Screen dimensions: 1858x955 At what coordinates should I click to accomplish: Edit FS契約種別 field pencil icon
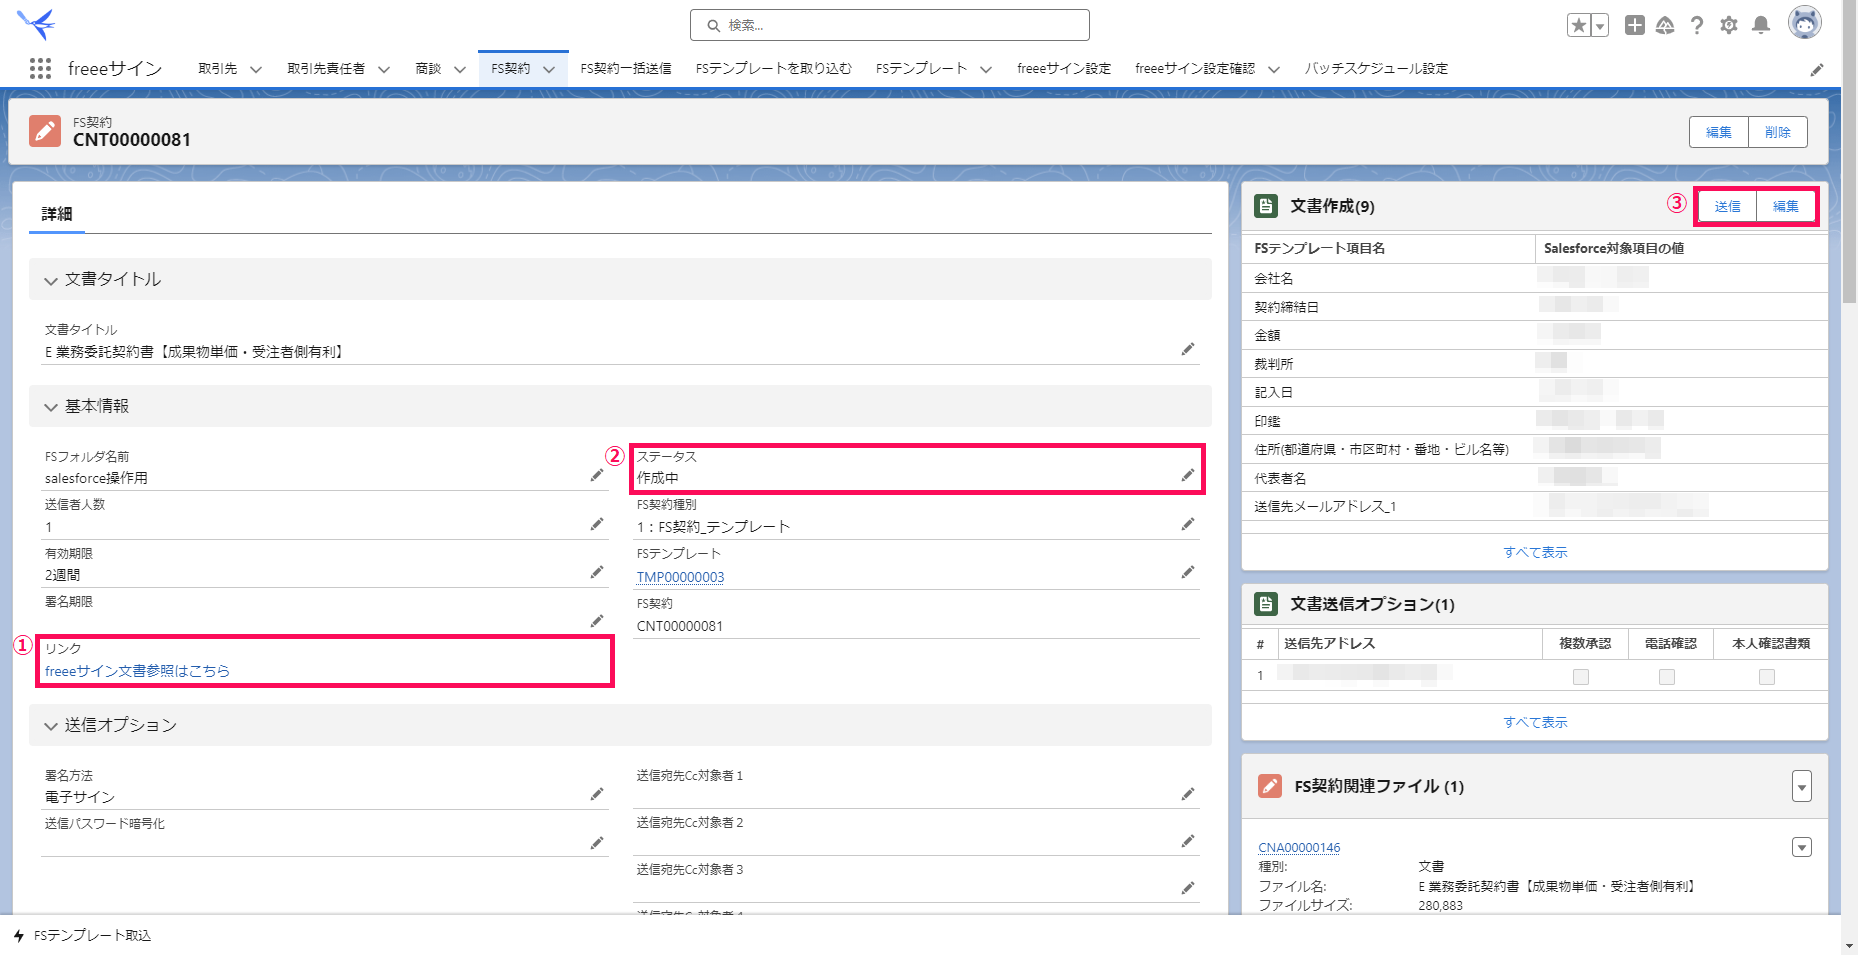[1188, 524]
